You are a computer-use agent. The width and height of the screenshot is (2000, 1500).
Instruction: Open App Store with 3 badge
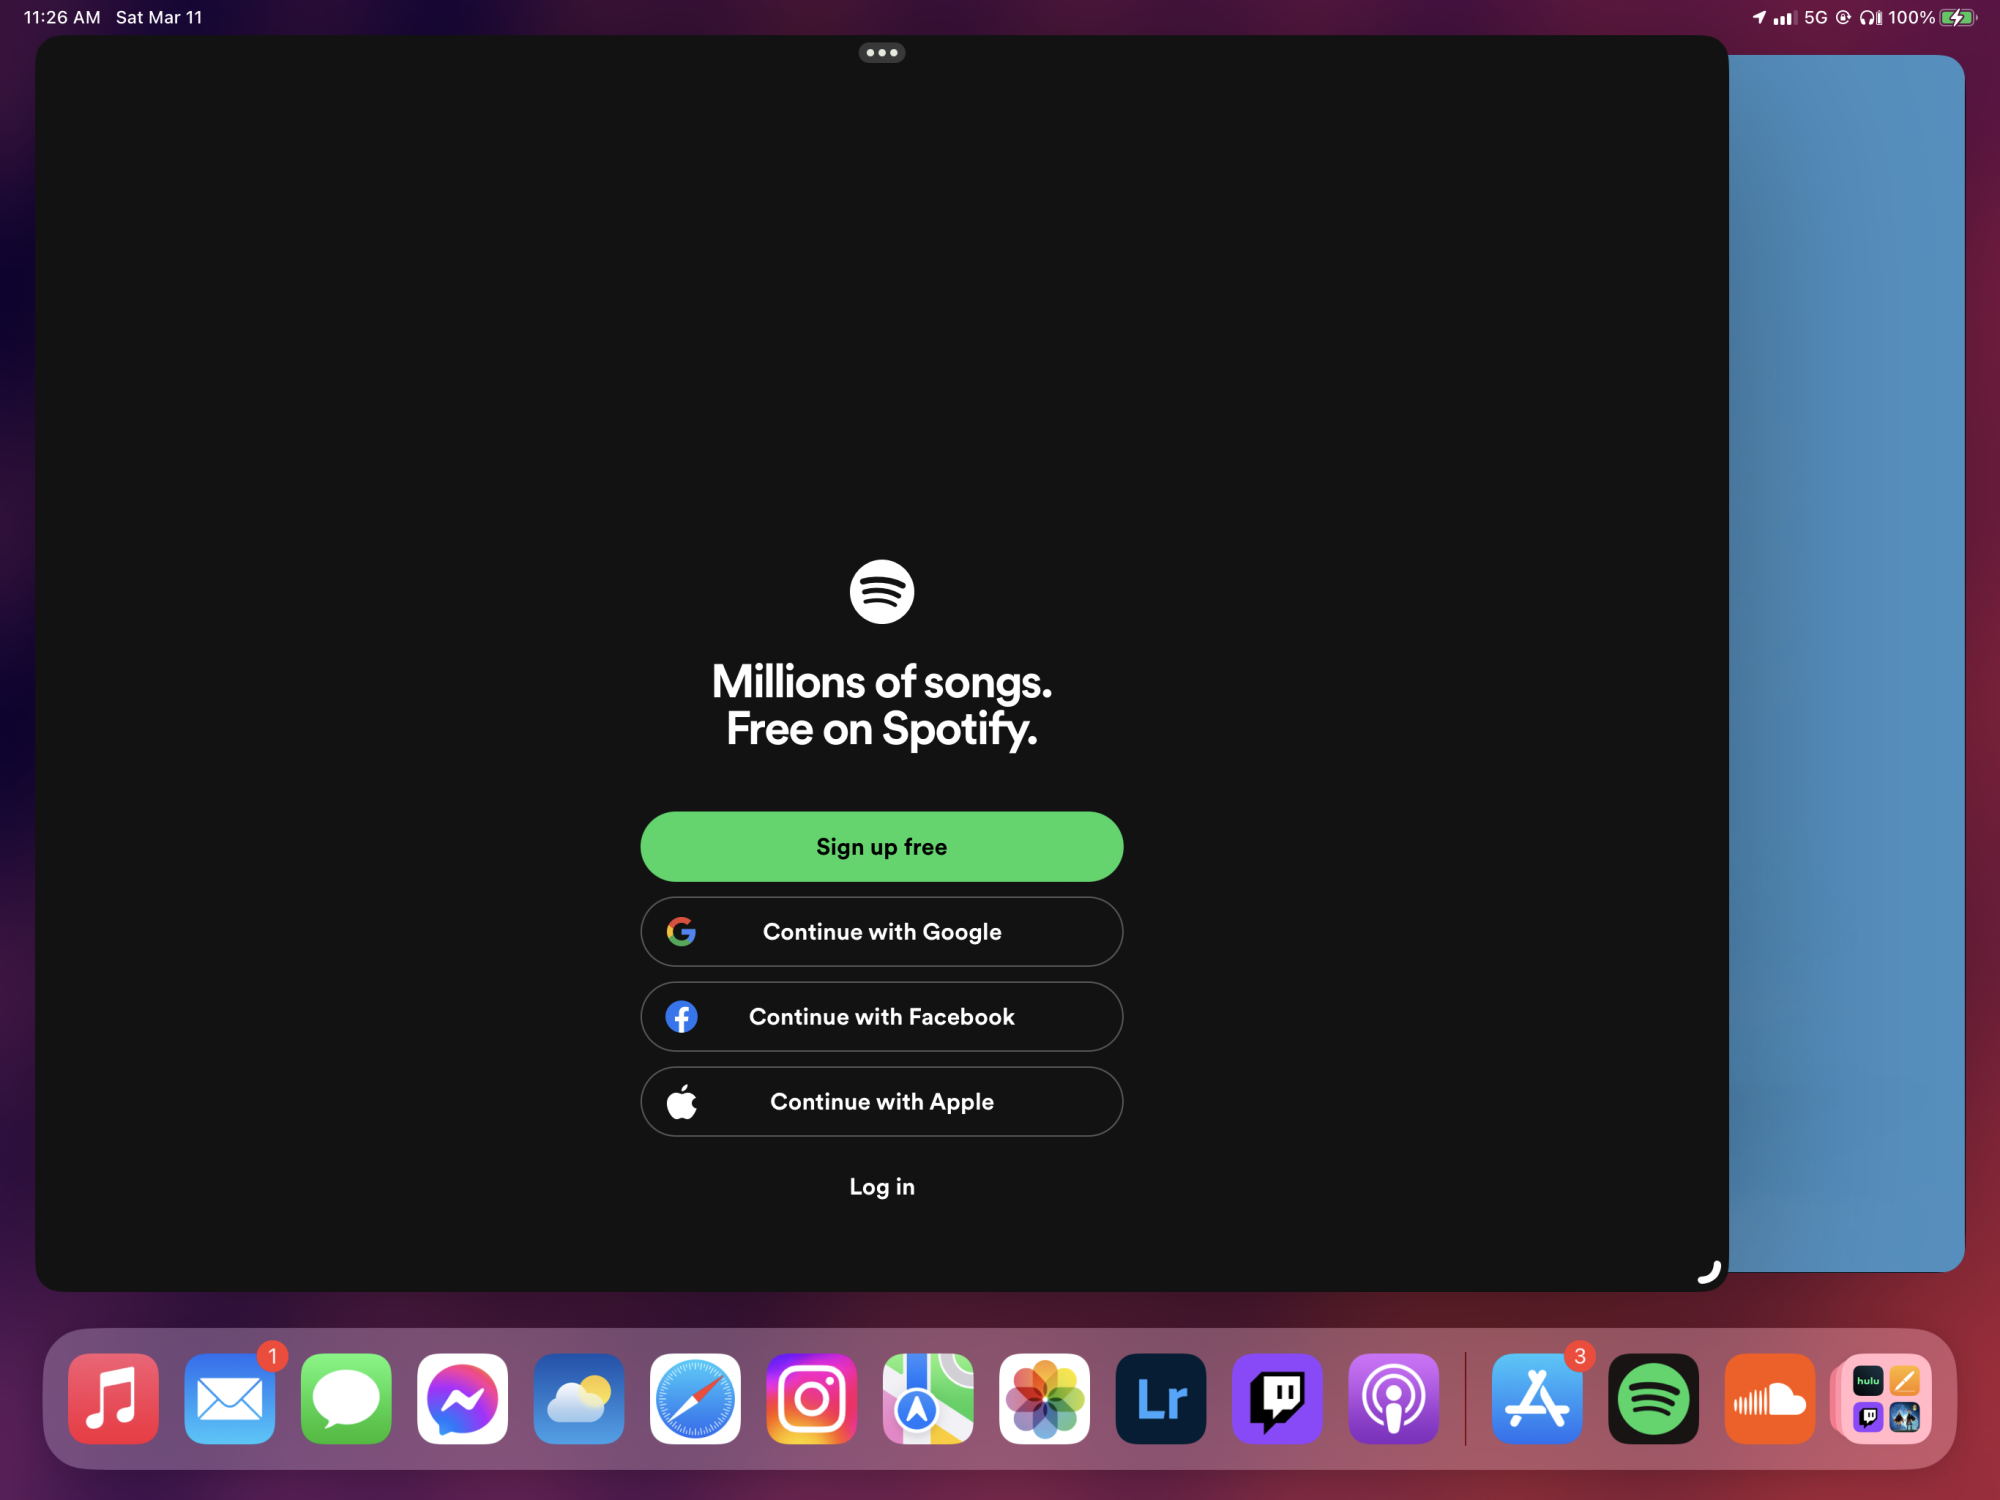click(x=1537, y=1399)
